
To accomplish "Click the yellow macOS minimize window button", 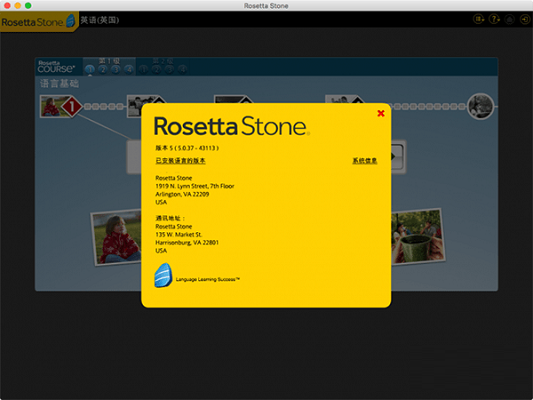I will click(18, 5).
